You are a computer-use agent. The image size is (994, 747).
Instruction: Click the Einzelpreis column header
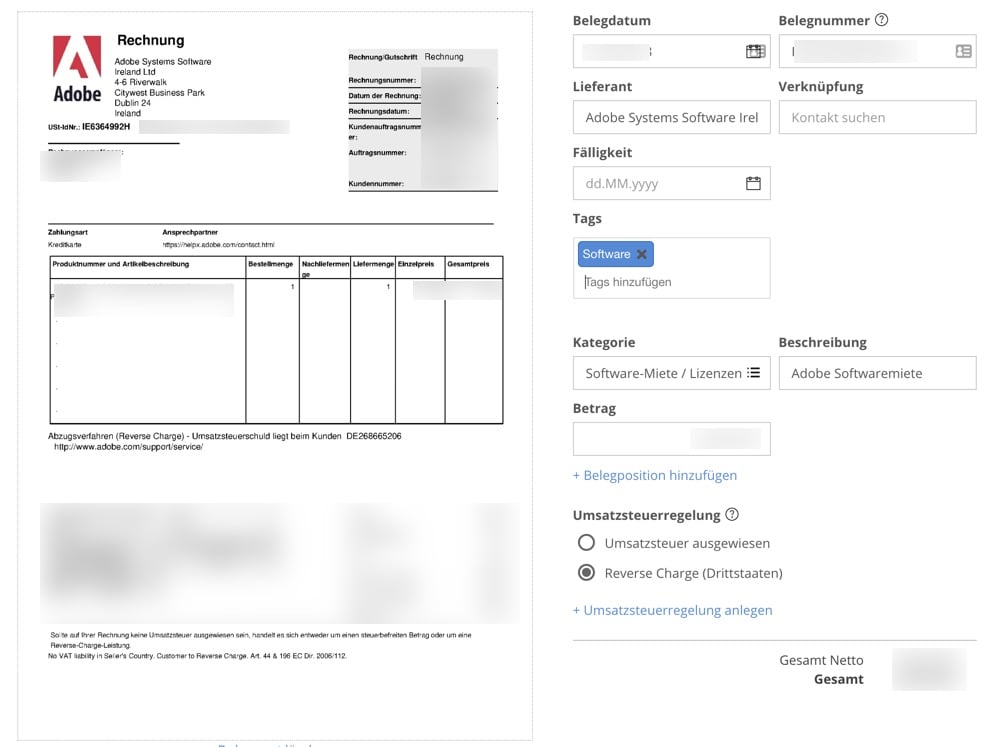tap(416, 264)
